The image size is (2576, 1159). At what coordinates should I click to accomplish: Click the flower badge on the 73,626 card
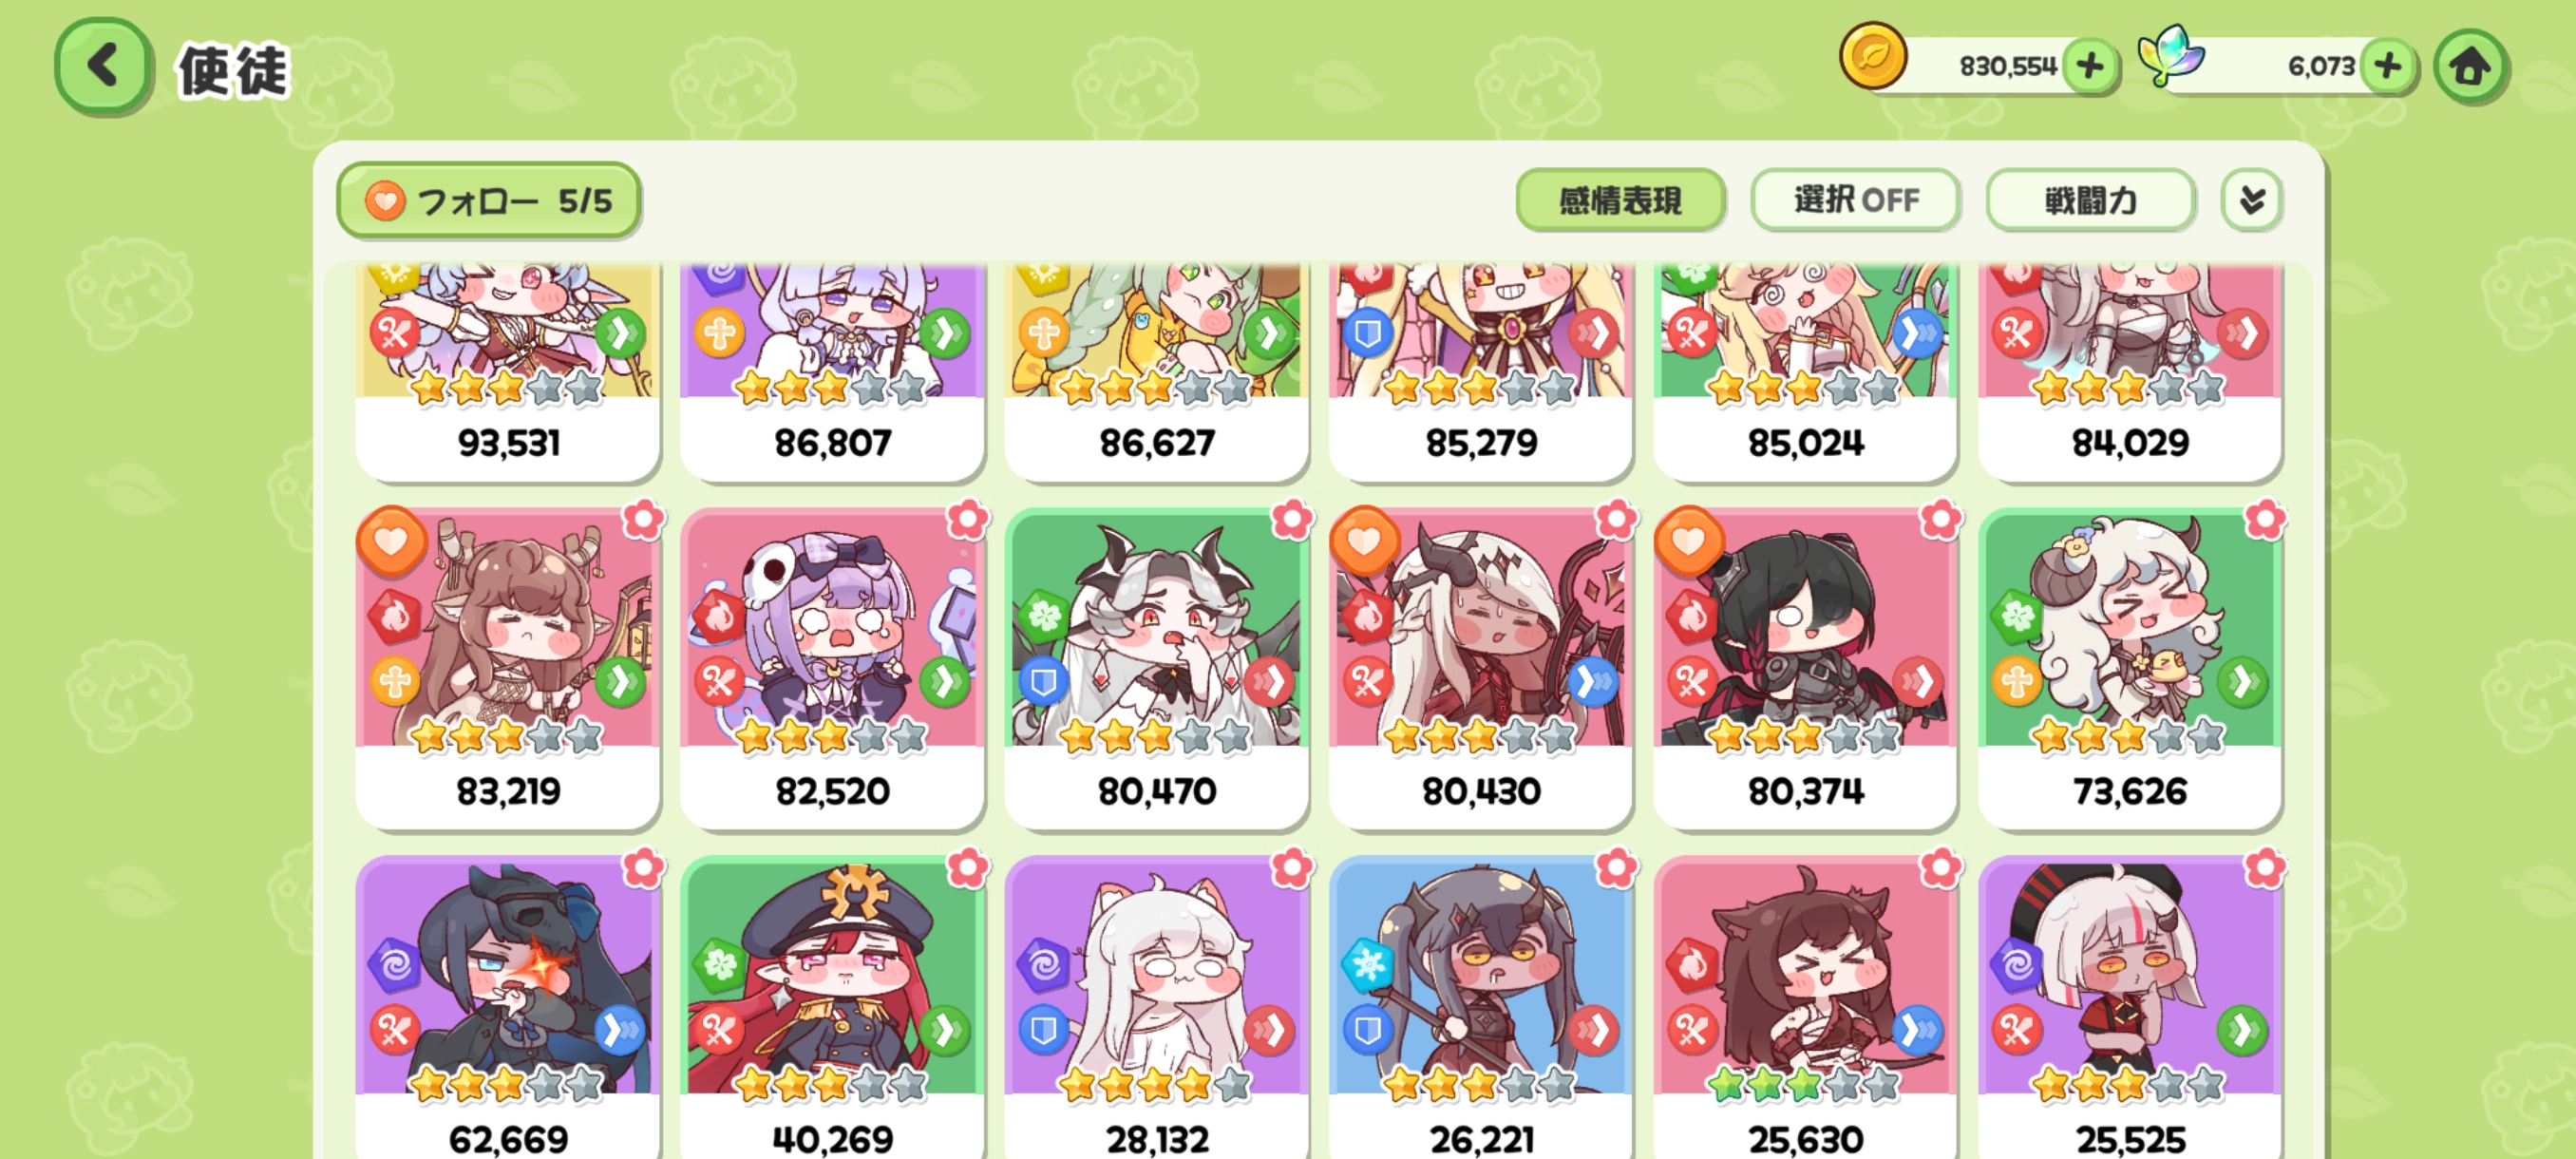(x=2264, y=519)
